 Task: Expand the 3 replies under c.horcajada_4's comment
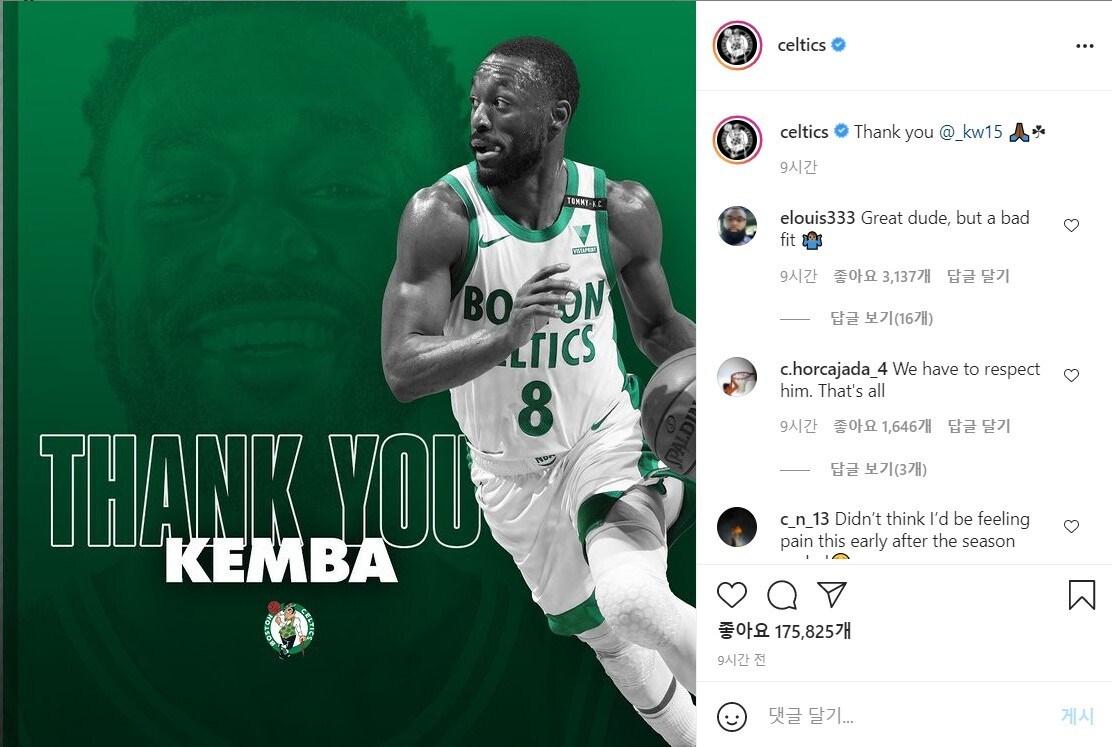879,469
